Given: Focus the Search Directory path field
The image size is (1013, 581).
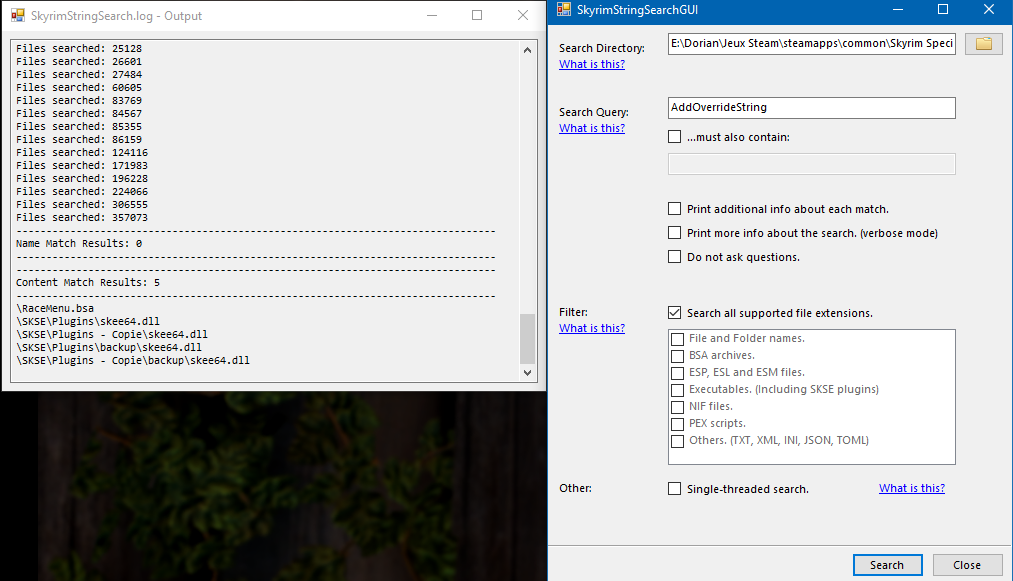Looking at the screenshot, I should (x=811, y=43).
